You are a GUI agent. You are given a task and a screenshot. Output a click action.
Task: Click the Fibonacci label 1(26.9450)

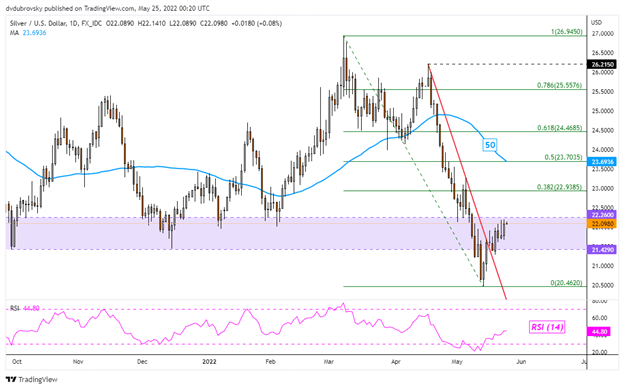(566, 31)
